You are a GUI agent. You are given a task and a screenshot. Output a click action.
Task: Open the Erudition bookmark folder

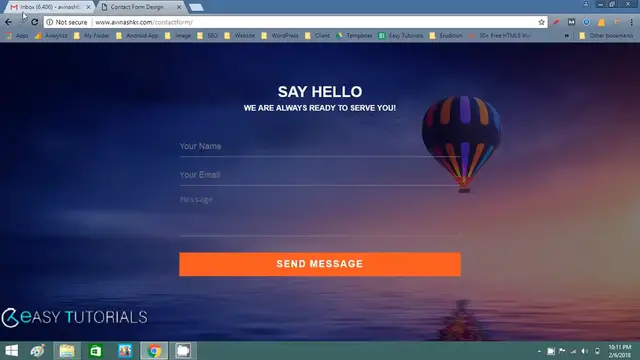[x=446, y=36]
